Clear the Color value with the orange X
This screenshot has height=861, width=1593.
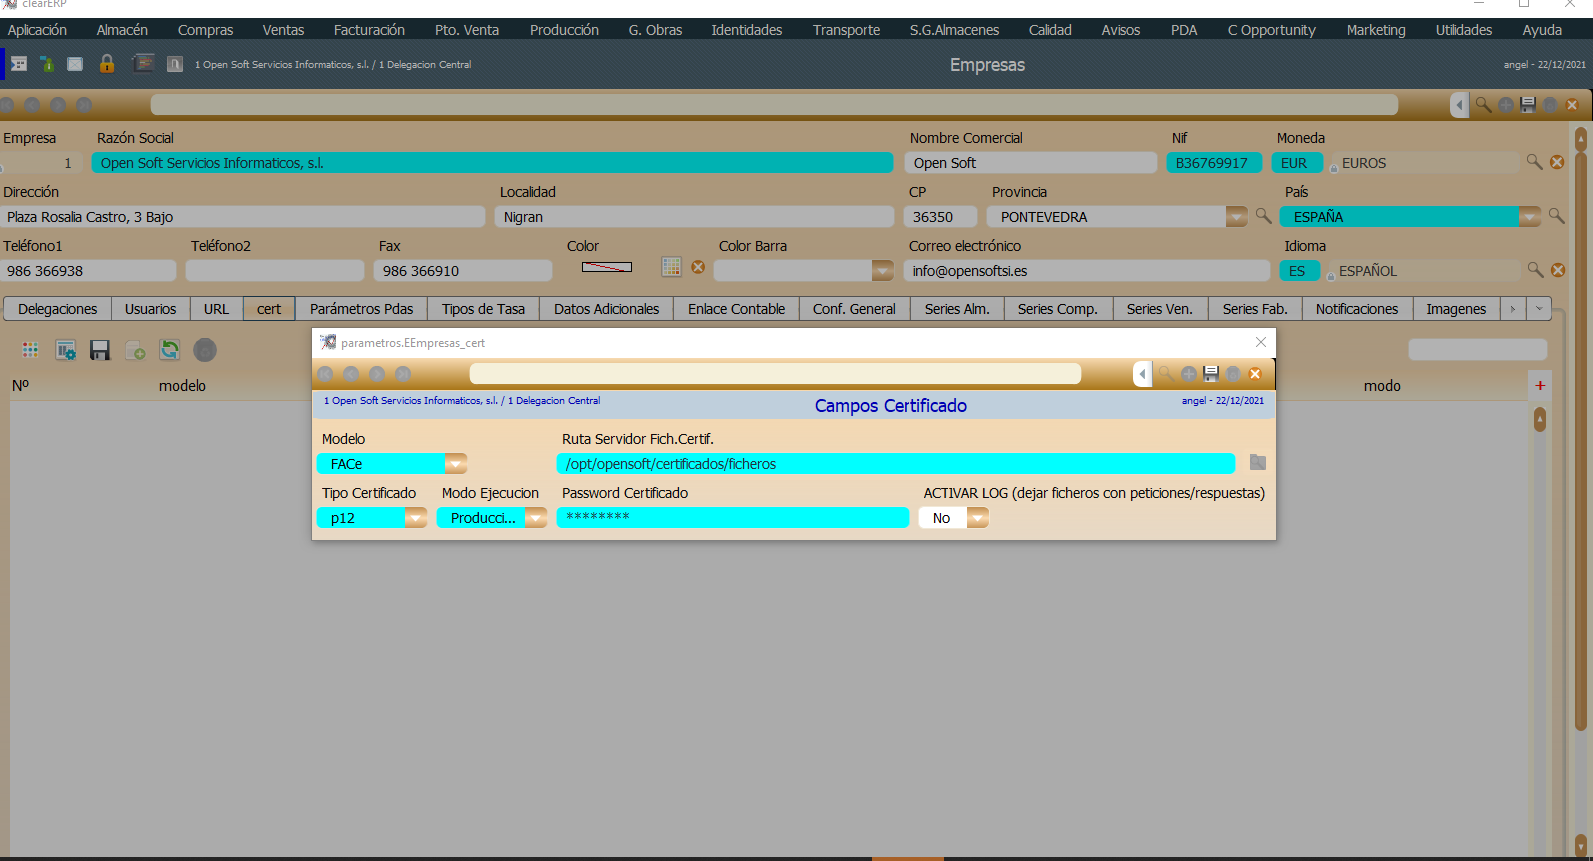[x=698, y=267]
